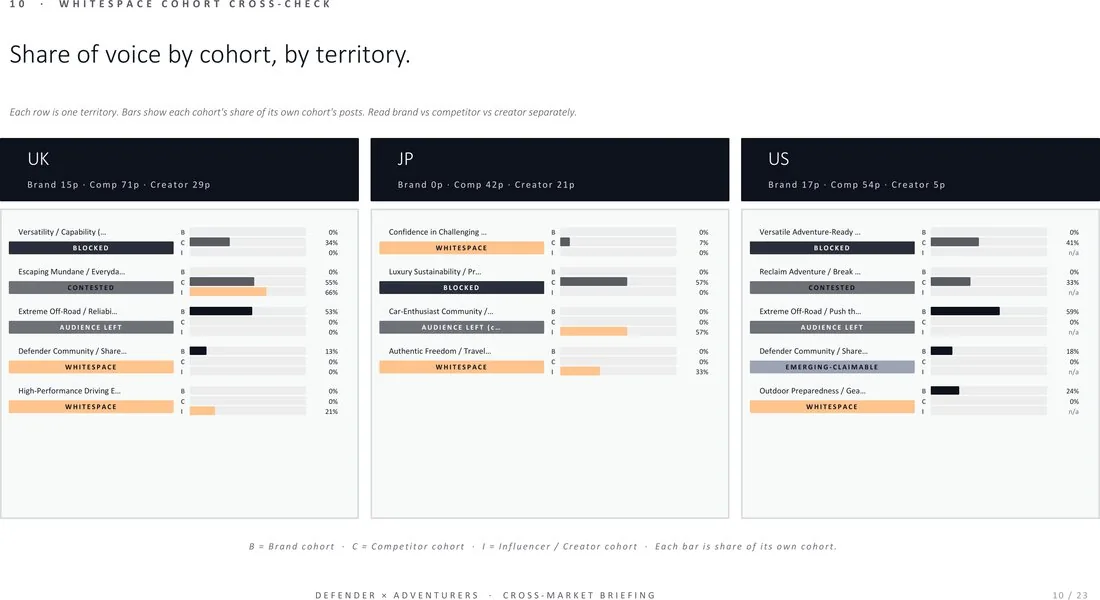Click the CONTESTED badge under Escaping Mundane
This screenshot has width=1100, height=600.
(x=91, y=288)
